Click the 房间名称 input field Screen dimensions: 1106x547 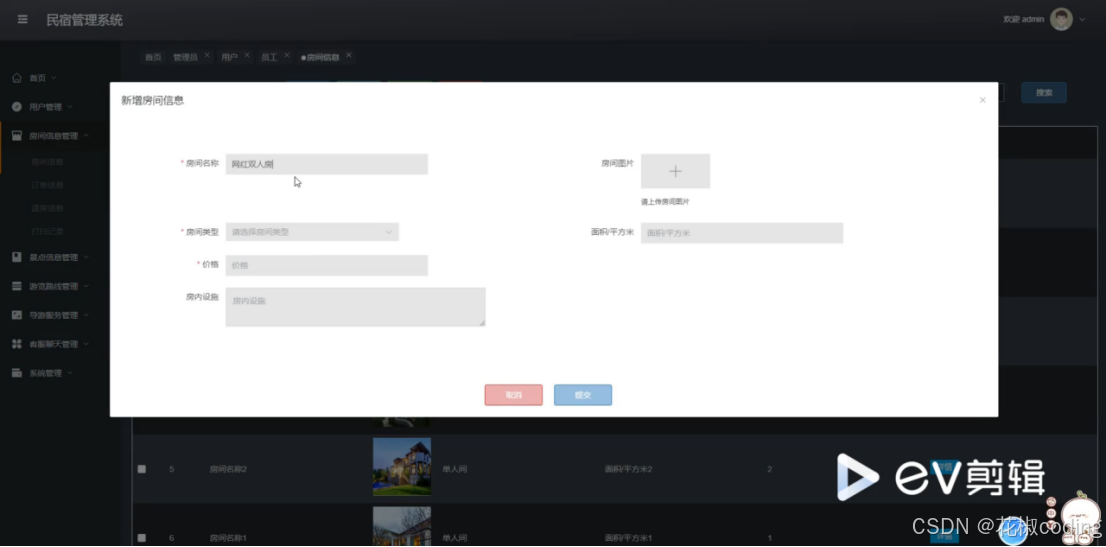(327, 164)
